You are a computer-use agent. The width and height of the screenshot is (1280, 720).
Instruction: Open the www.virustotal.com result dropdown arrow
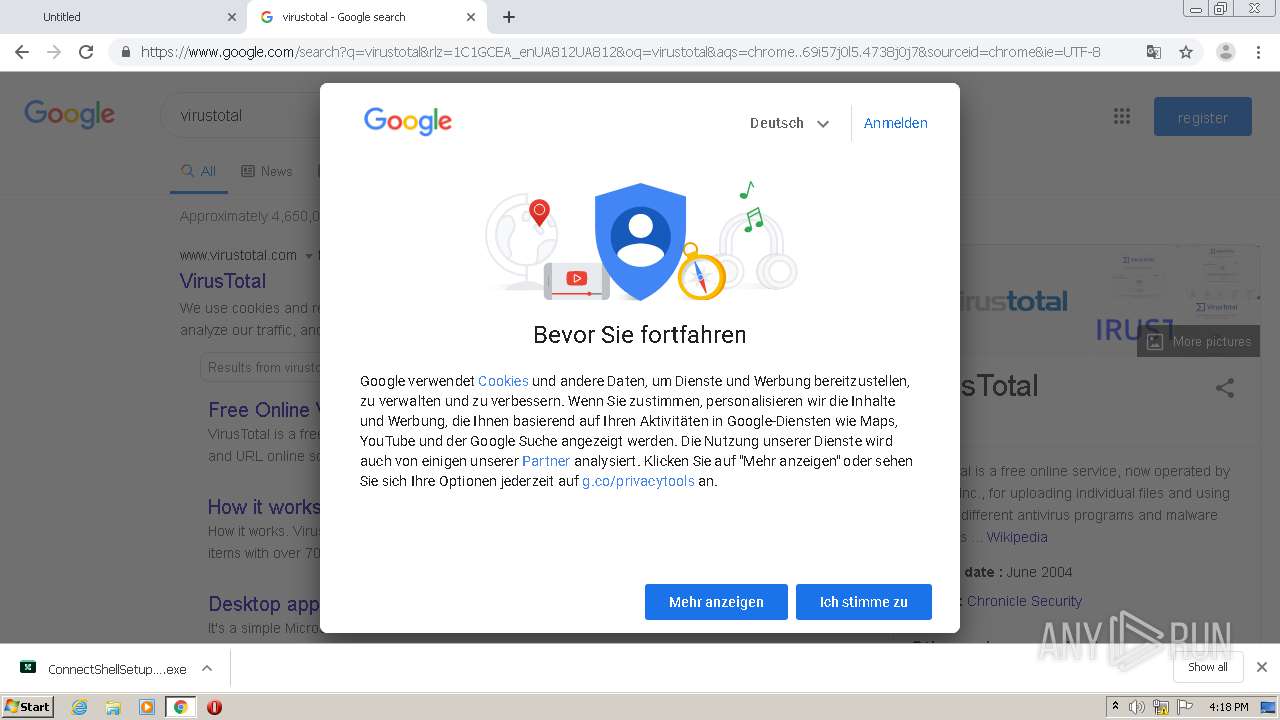(309, 255)
